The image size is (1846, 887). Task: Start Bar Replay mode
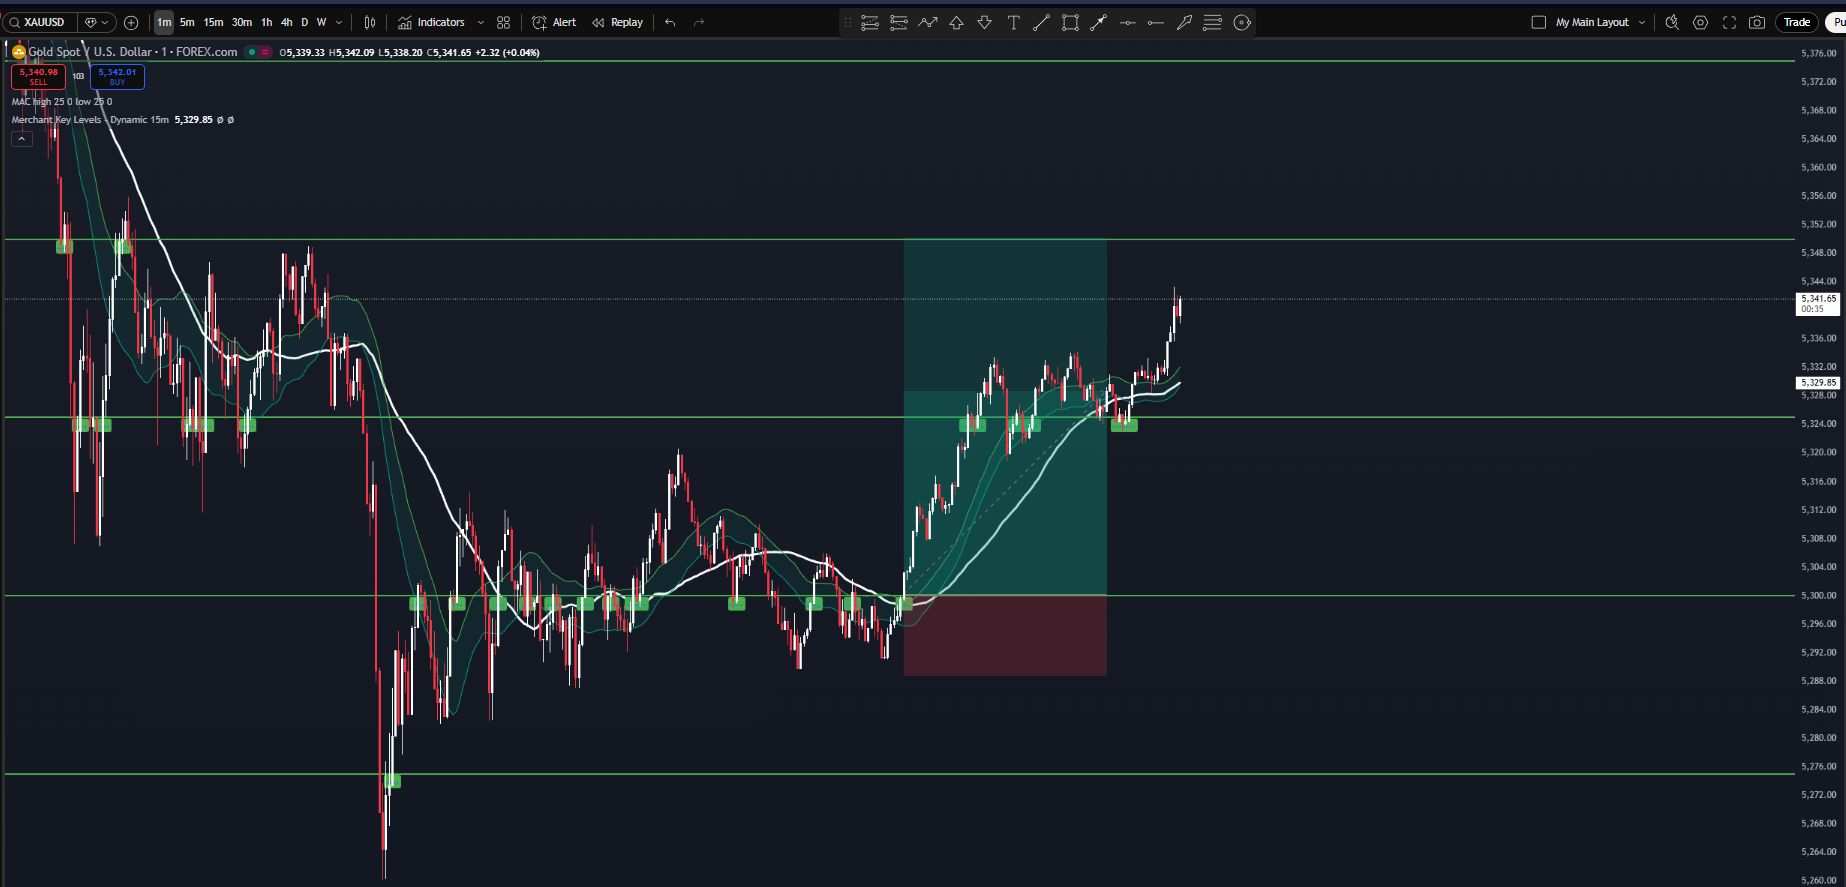[617, 22]
